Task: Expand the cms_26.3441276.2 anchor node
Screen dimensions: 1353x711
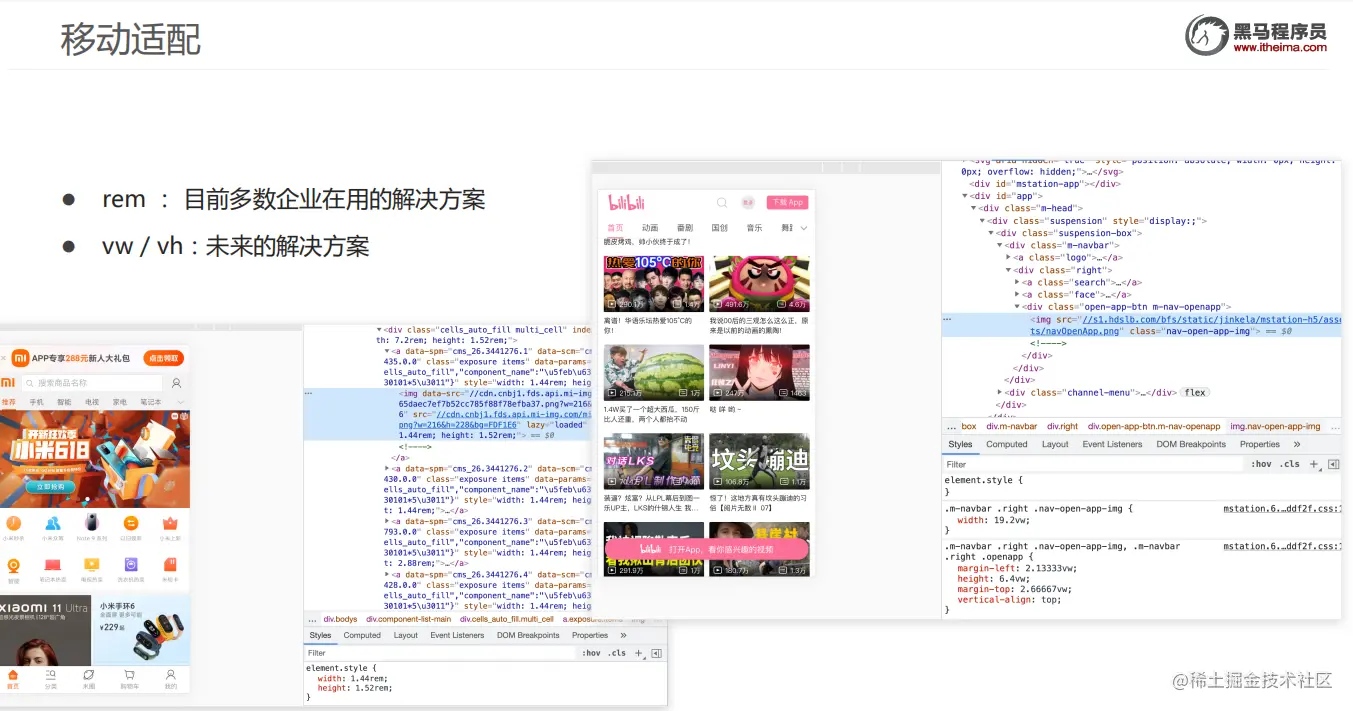Action: point(387,468)
